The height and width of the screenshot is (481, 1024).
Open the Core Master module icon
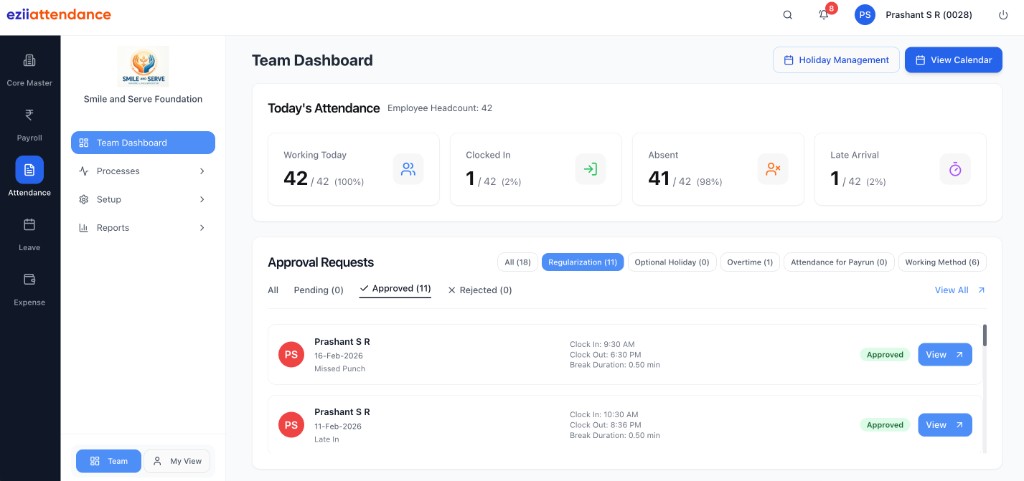pos(29,61)
